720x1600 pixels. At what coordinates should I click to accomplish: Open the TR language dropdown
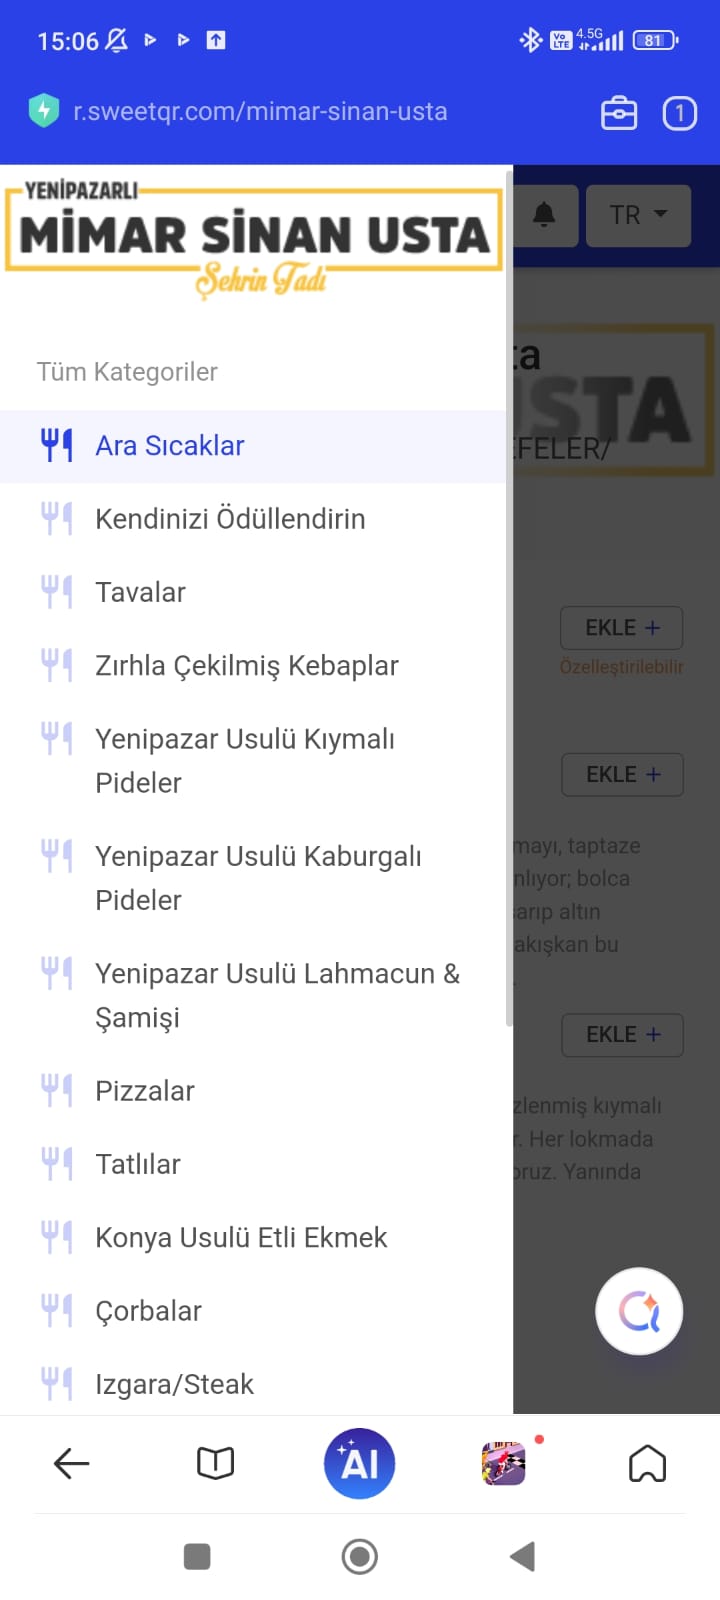pos(638,215)
